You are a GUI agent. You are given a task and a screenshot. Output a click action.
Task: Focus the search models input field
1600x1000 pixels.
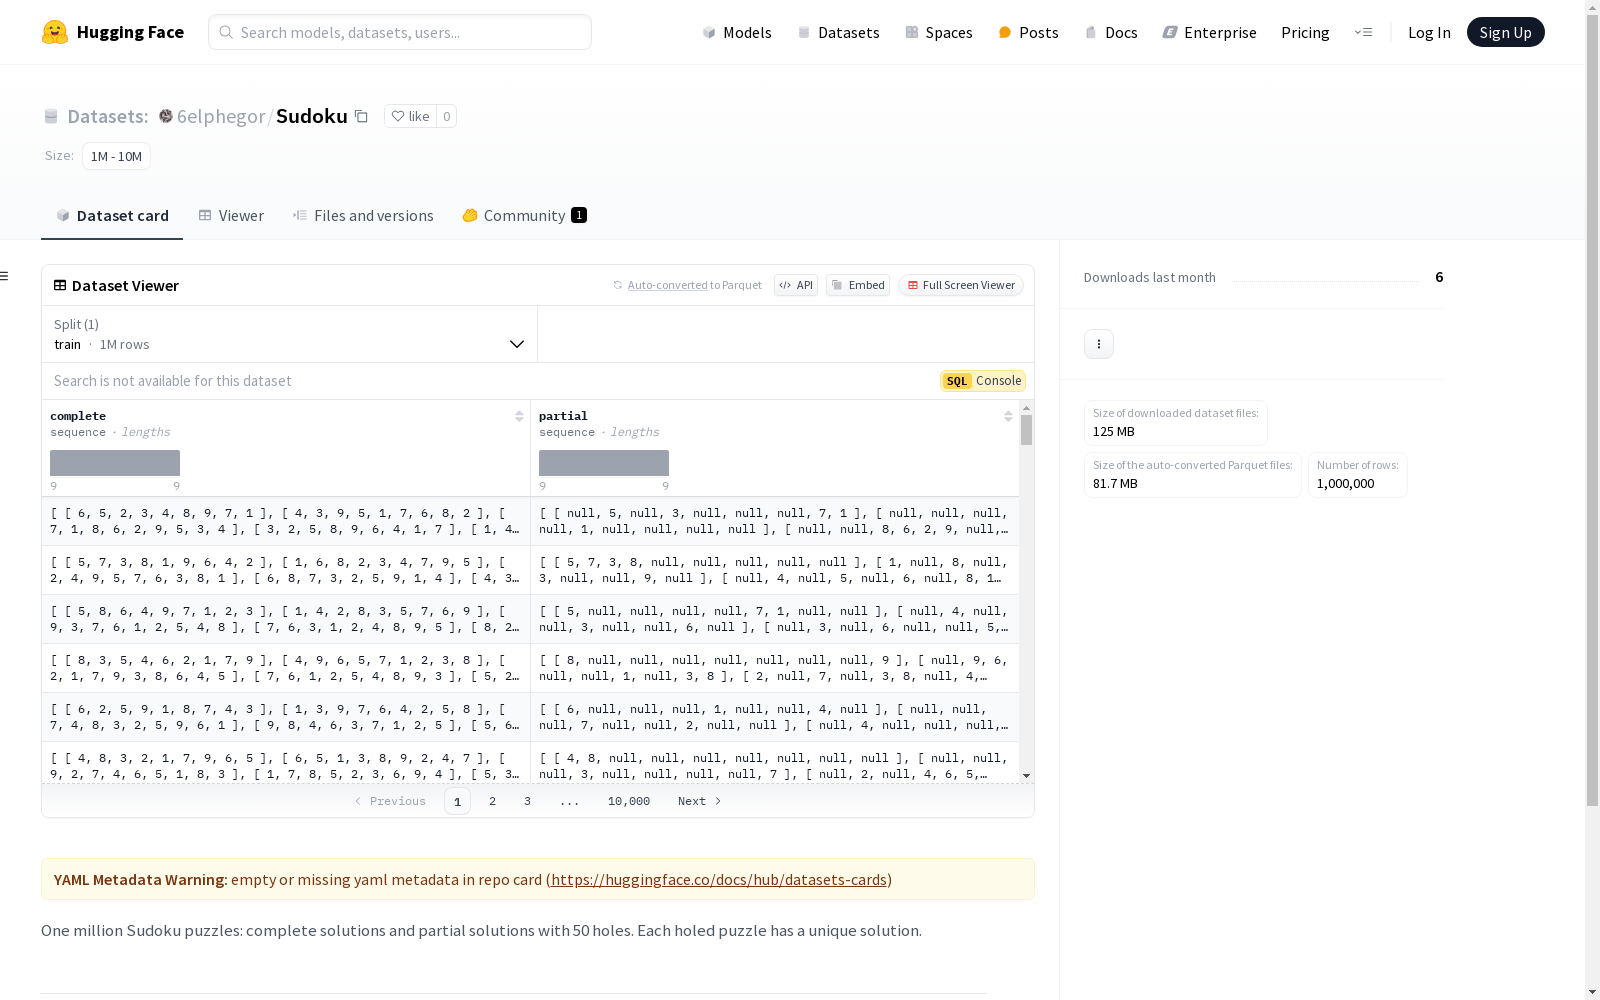400,32
